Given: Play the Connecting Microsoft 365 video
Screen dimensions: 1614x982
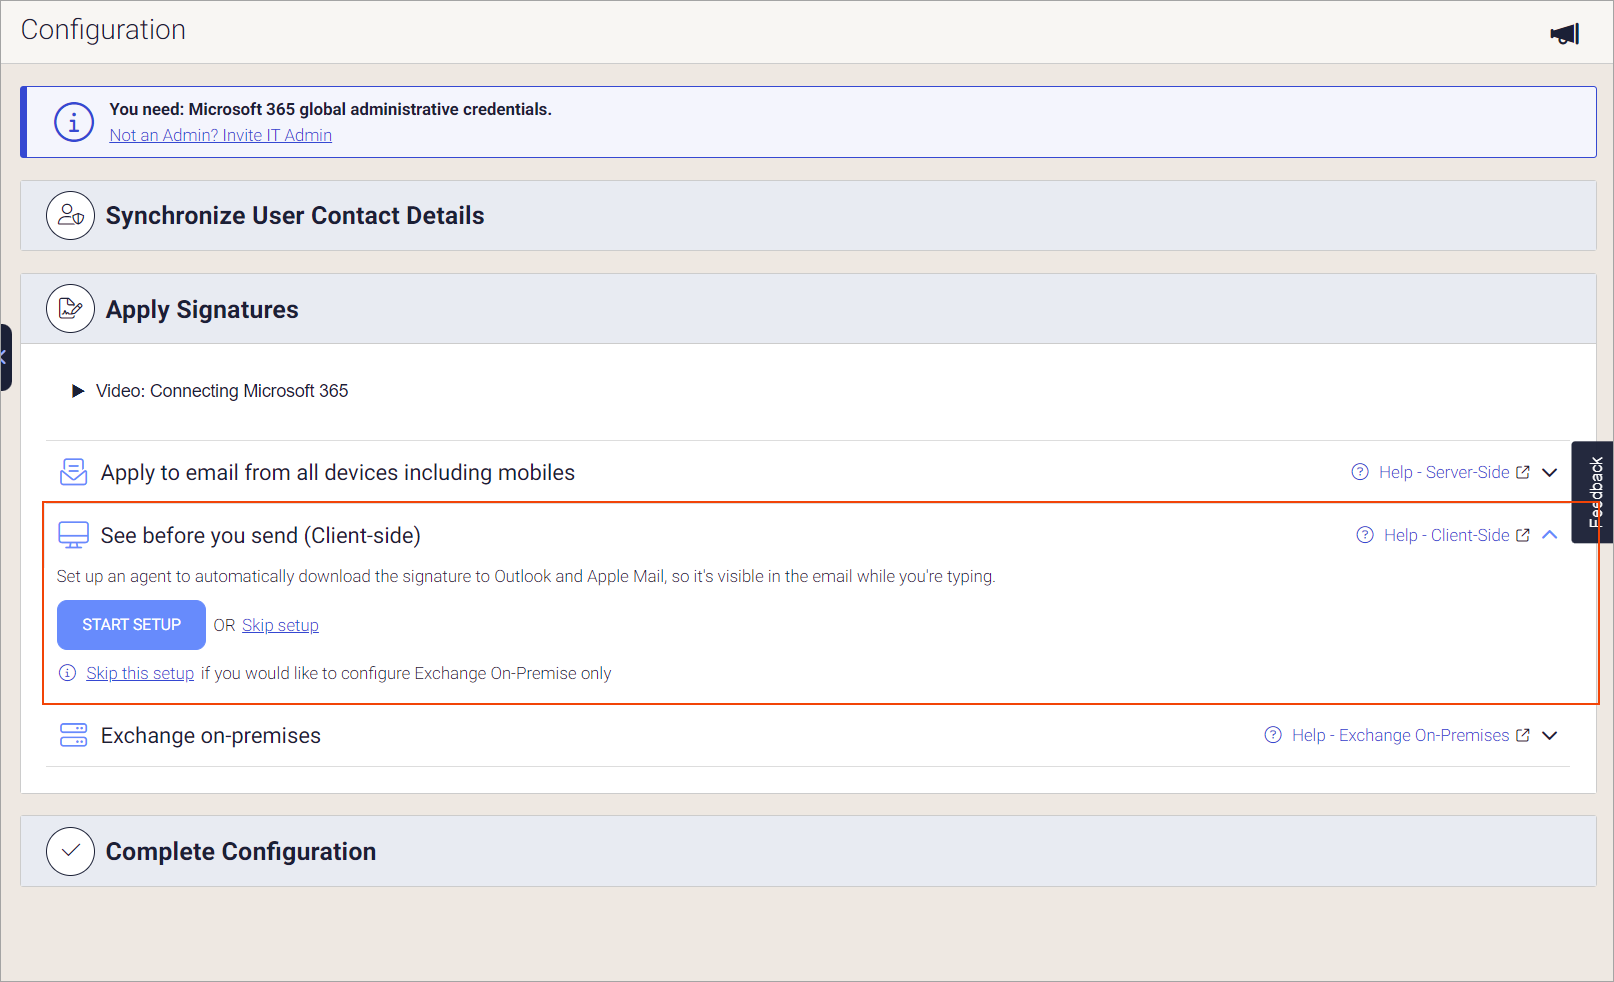Looking at the screenshot, I should click(x=79, y=390).
